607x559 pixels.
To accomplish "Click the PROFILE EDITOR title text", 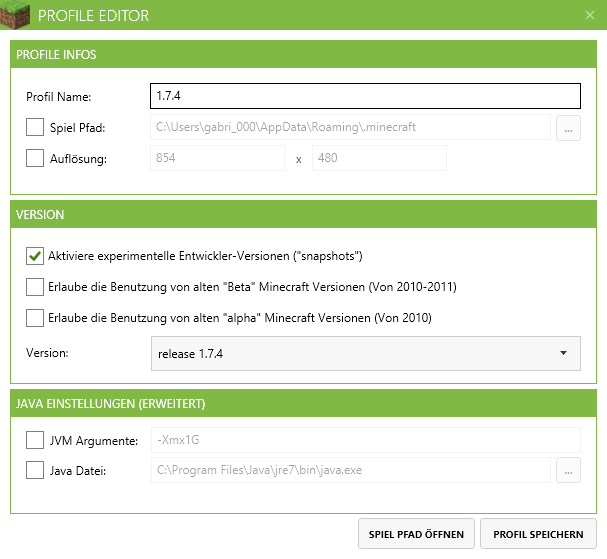I will (93, 15).
